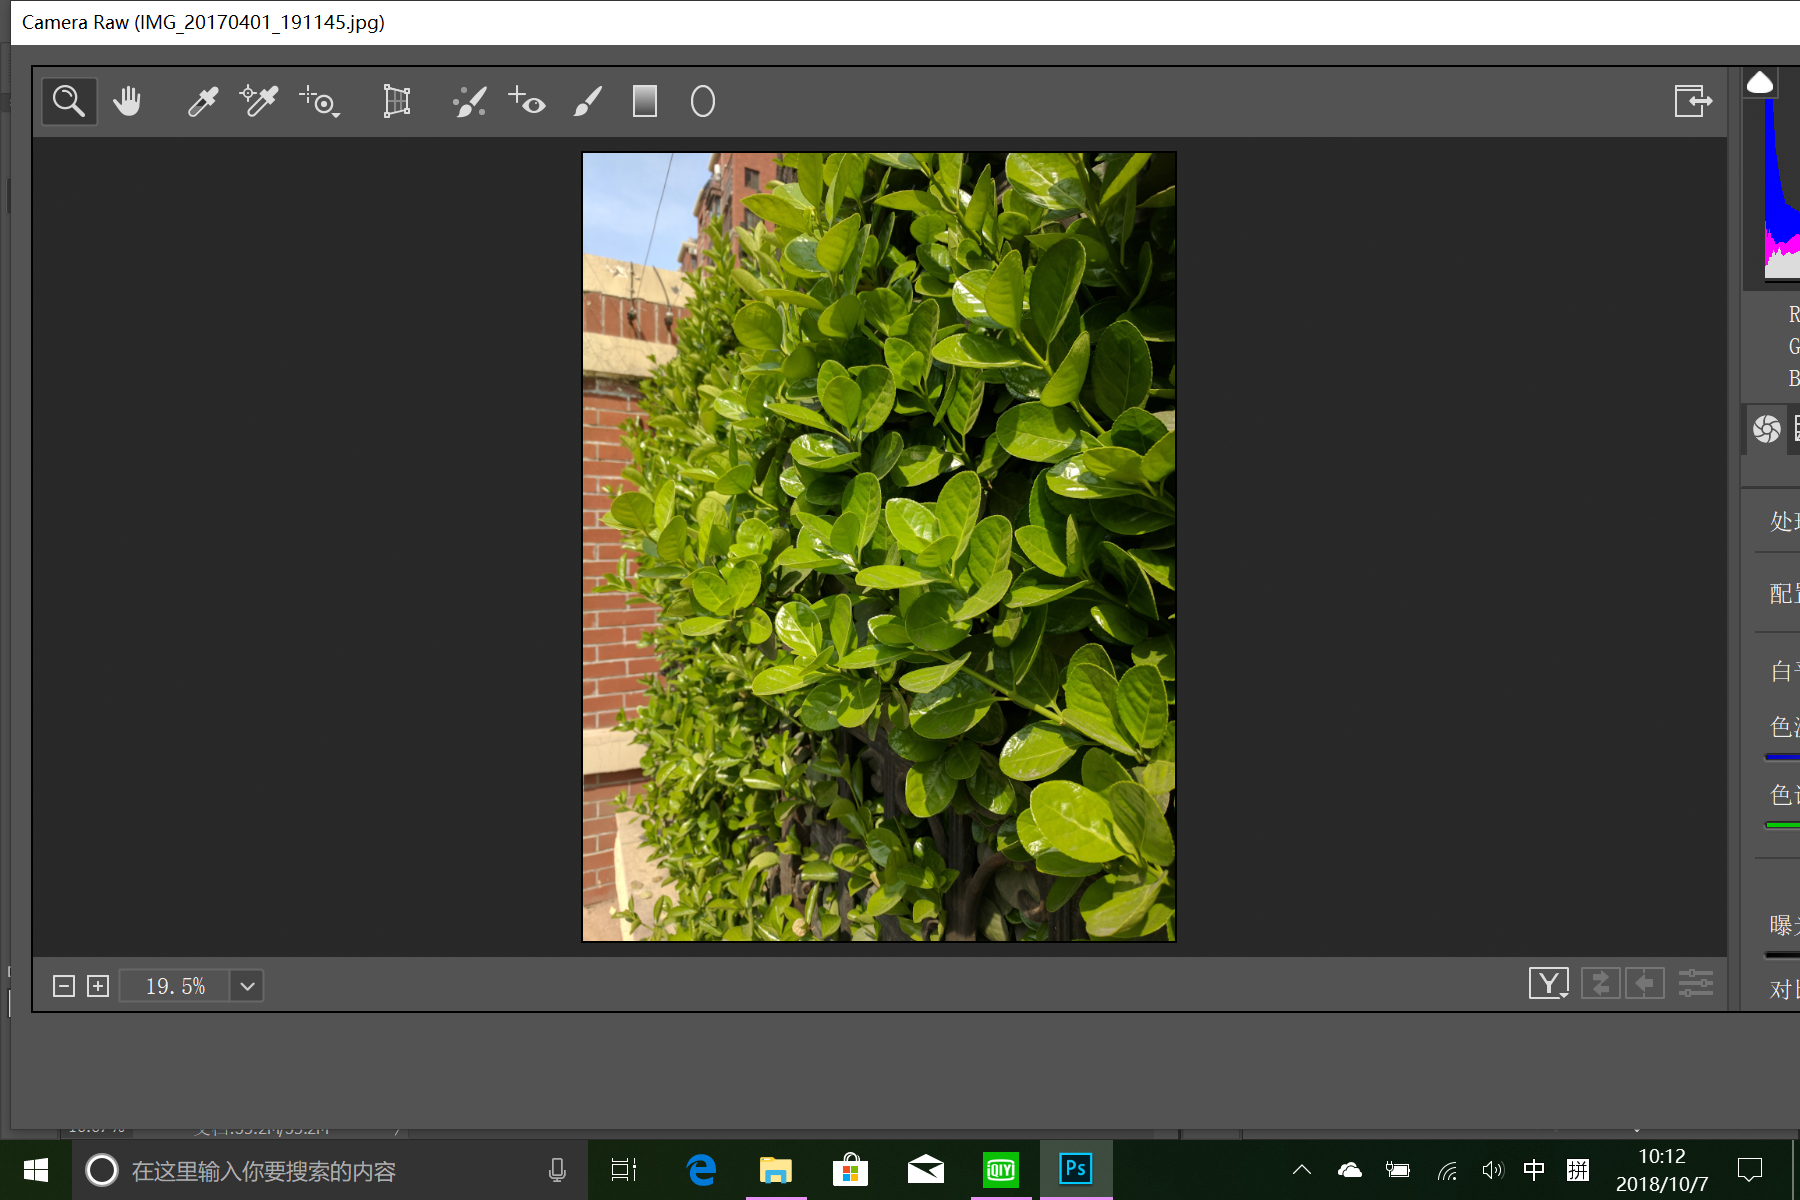
Task: Select the Graduated Filter tool
Action: pos(645,101)
